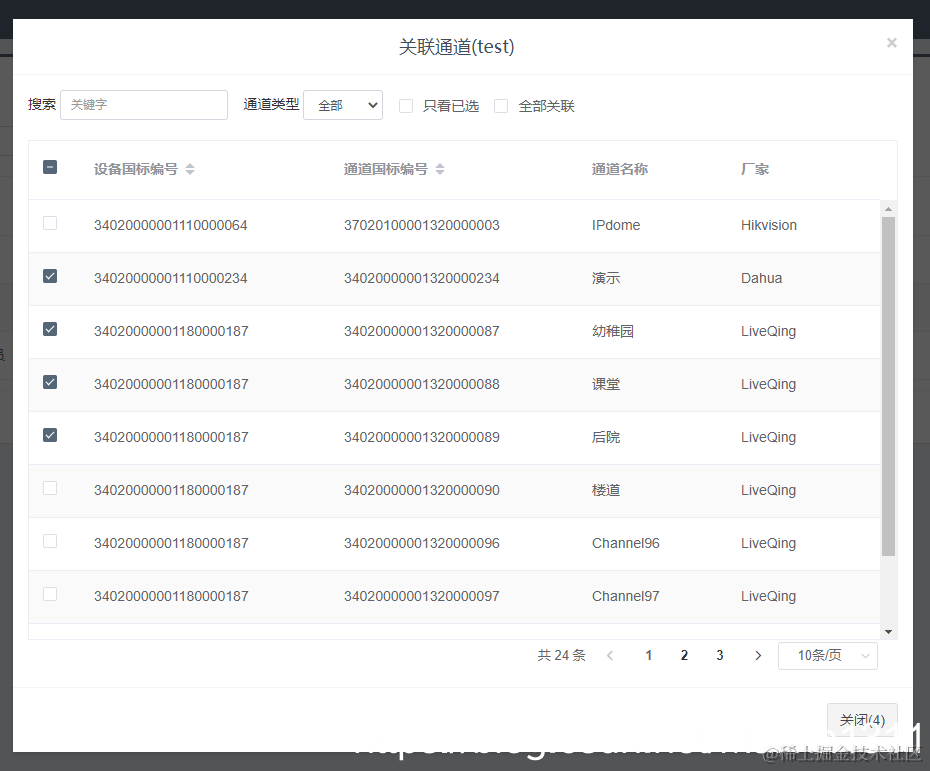This screenshot has height=771, width=930.
Task: Click the table vertical scrollbar thumb
Action: coord(888,386)
